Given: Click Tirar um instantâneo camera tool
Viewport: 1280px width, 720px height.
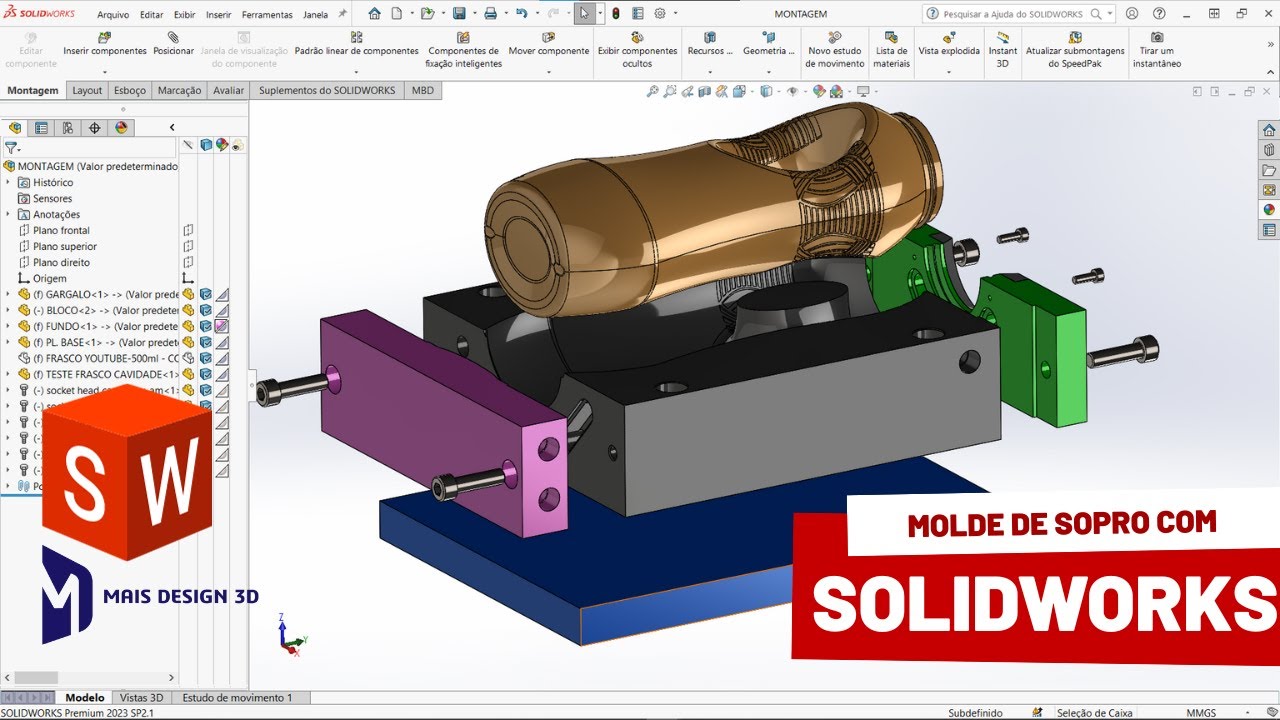Looking at the screenshot, I should 1157,50.
